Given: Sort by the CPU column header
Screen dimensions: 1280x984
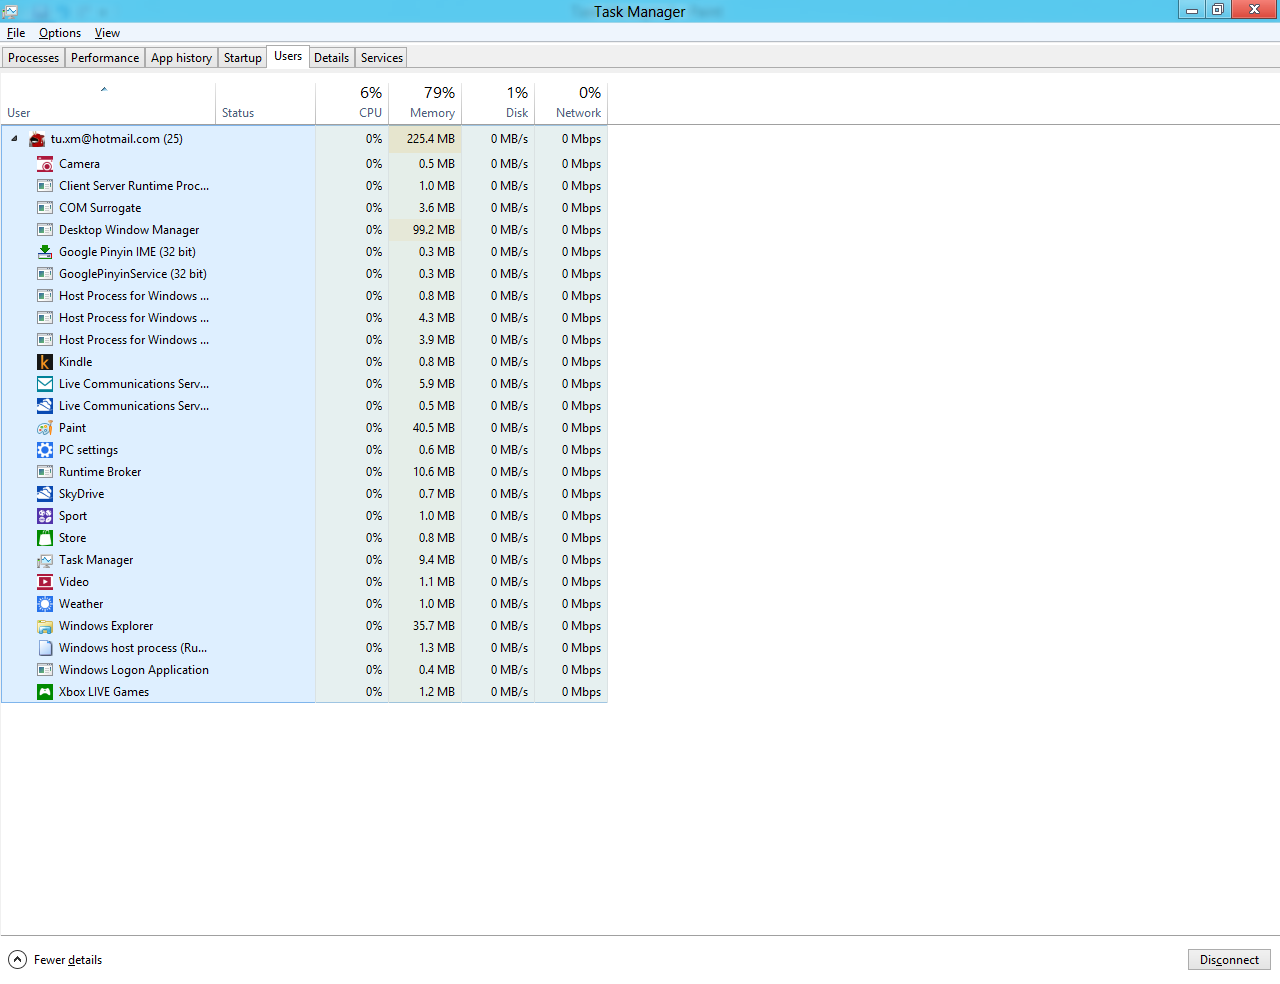Looking at the screenshot, I should pyautogui.click(x=352, y=103).
